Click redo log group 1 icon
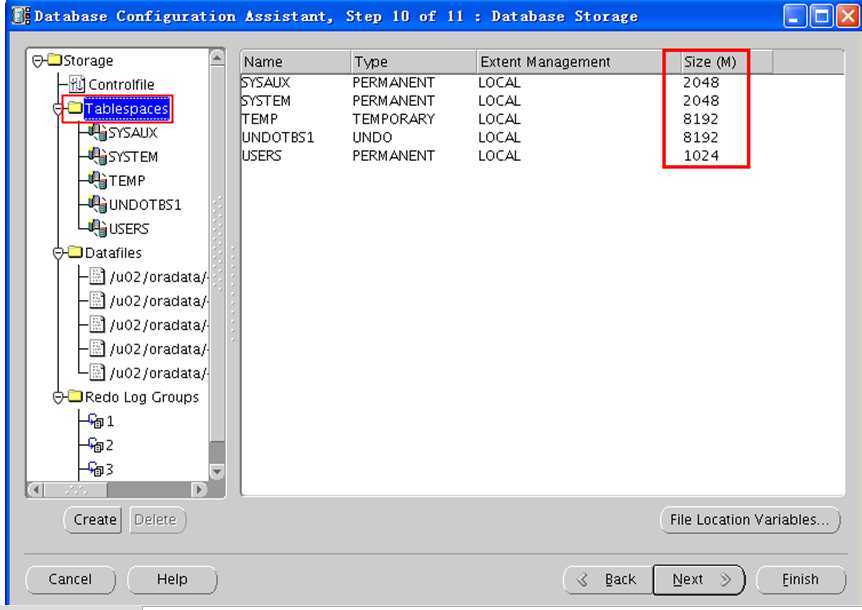The image size is (862, 610). pos(96,421)
